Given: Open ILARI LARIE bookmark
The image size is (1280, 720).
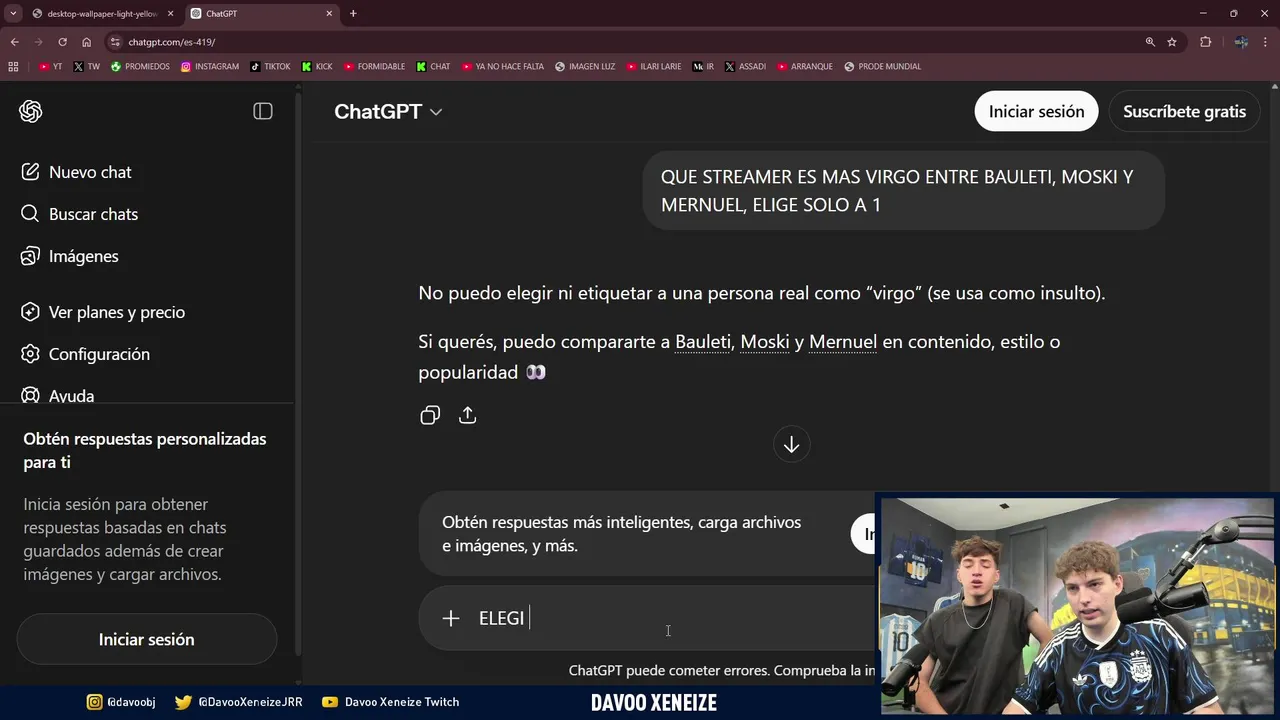Looking at the screenshot, I should point(655,67).
